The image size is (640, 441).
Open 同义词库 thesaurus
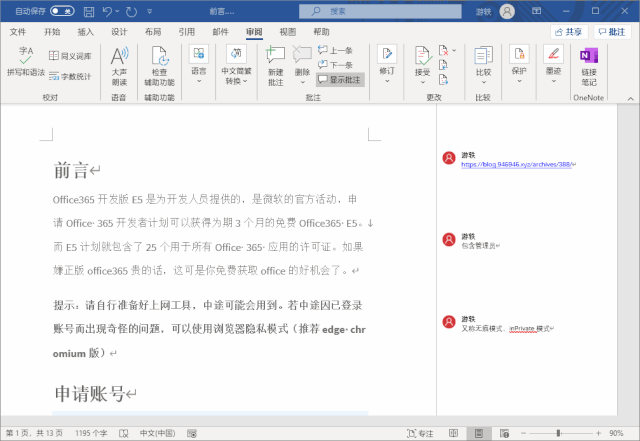[x=70, y=56]
